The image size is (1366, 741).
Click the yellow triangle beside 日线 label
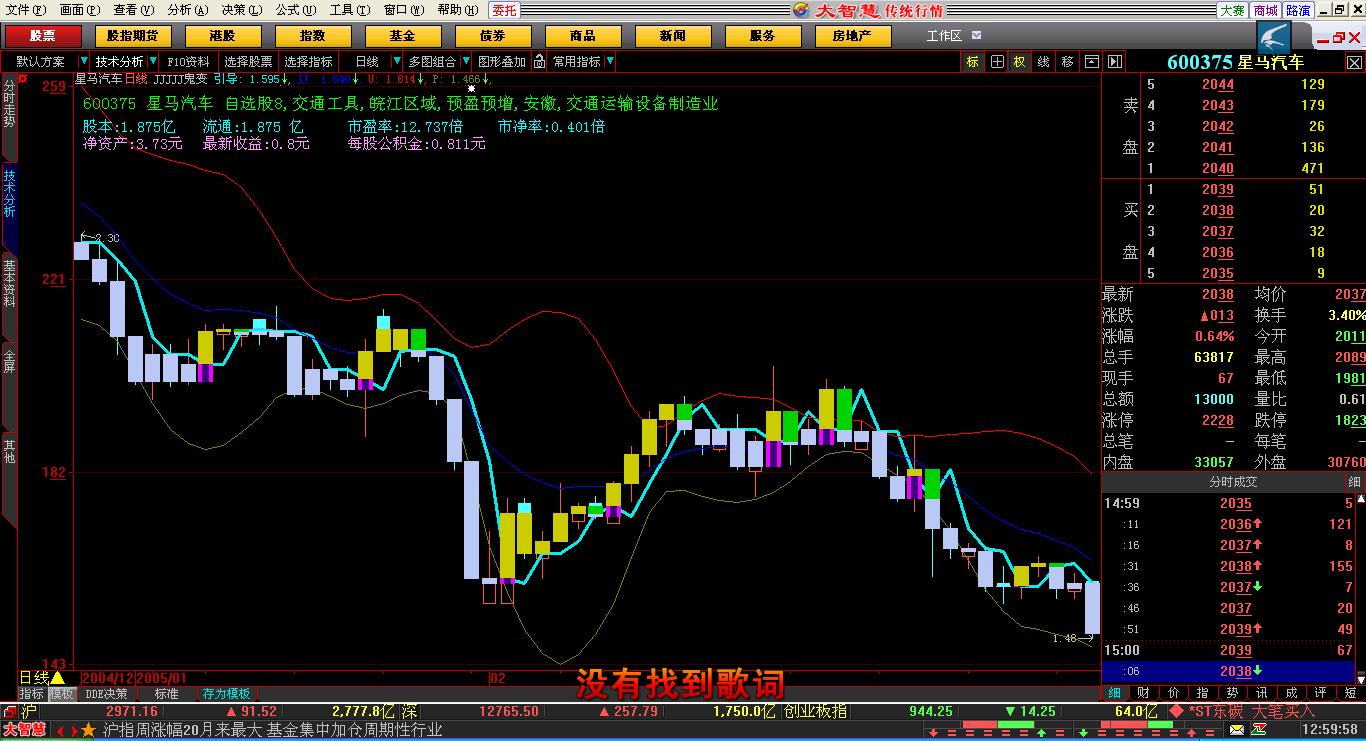pos(58,678)
